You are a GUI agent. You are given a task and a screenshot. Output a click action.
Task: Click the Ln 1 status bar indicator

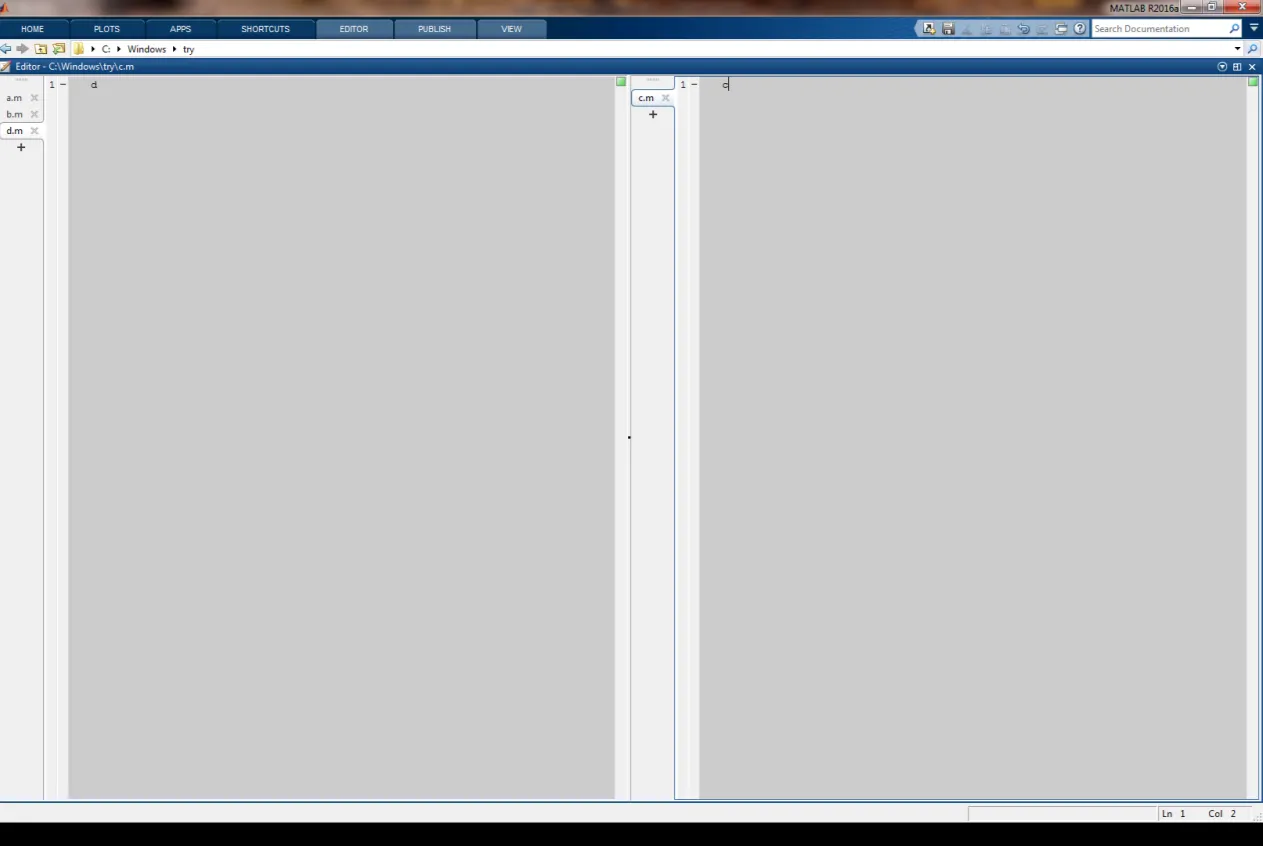(x=1173, y=814)
